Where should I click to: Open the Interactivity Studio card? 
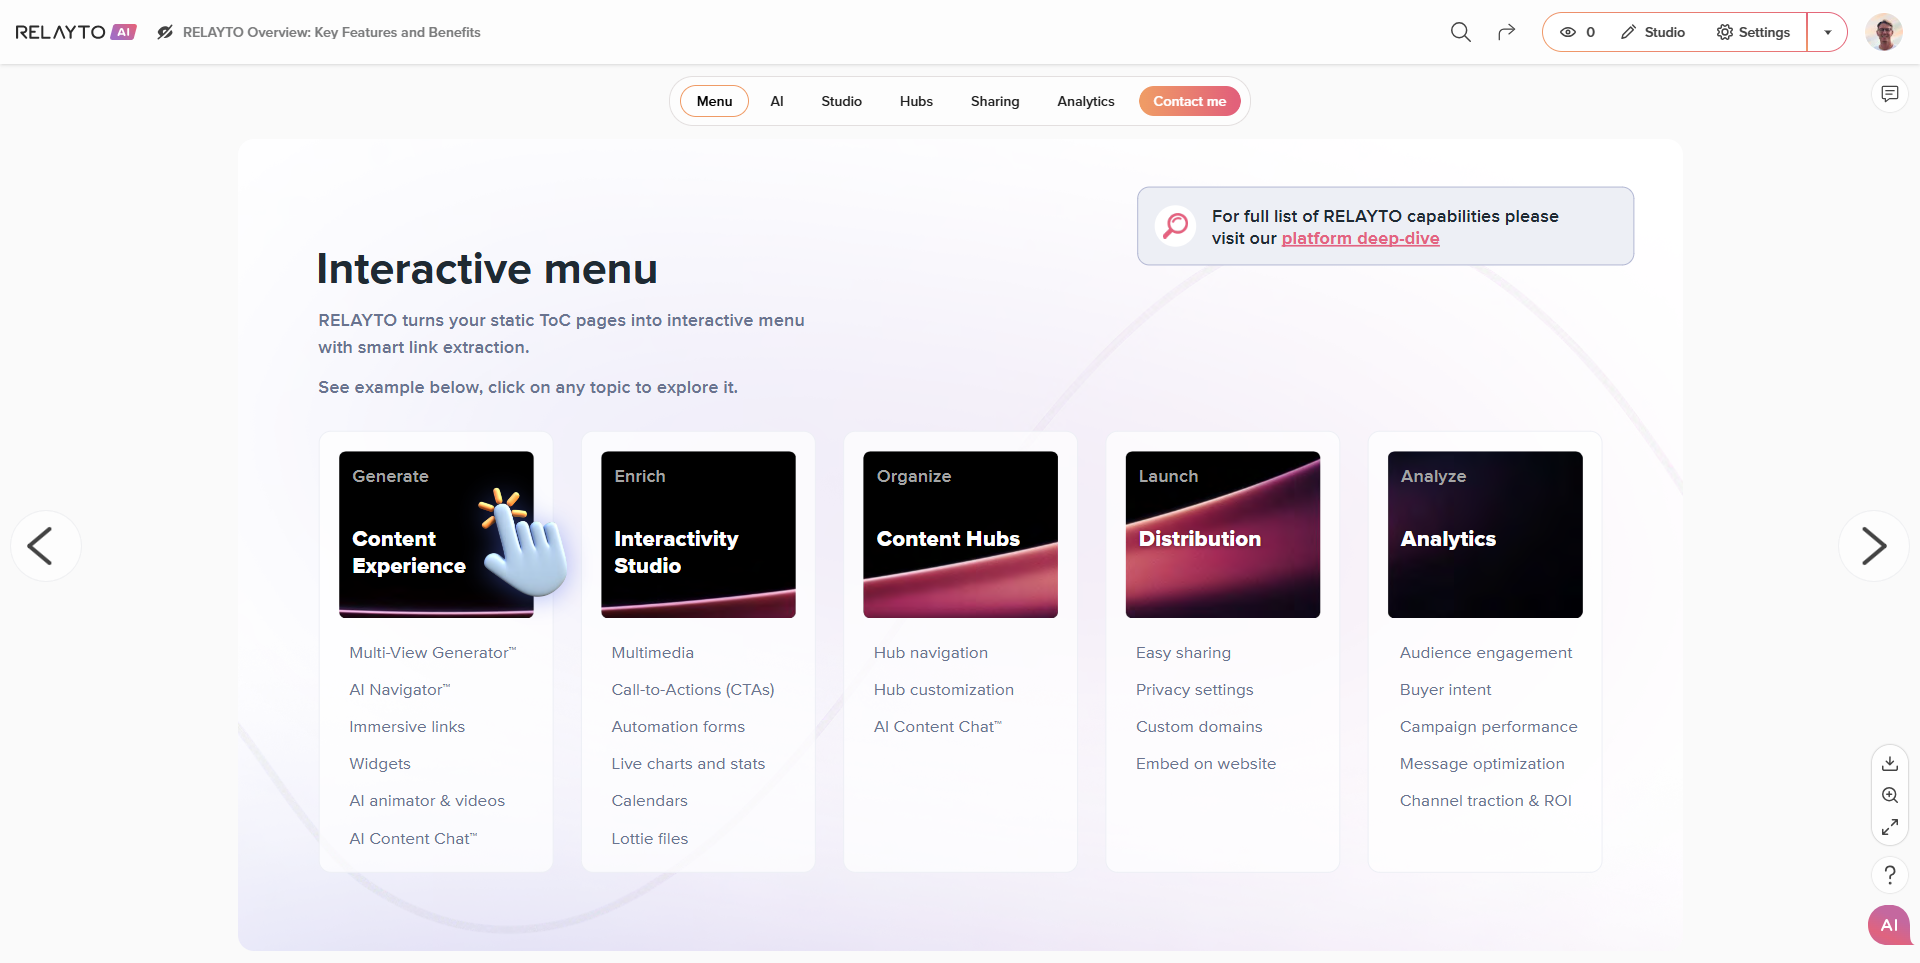point(698,534)
